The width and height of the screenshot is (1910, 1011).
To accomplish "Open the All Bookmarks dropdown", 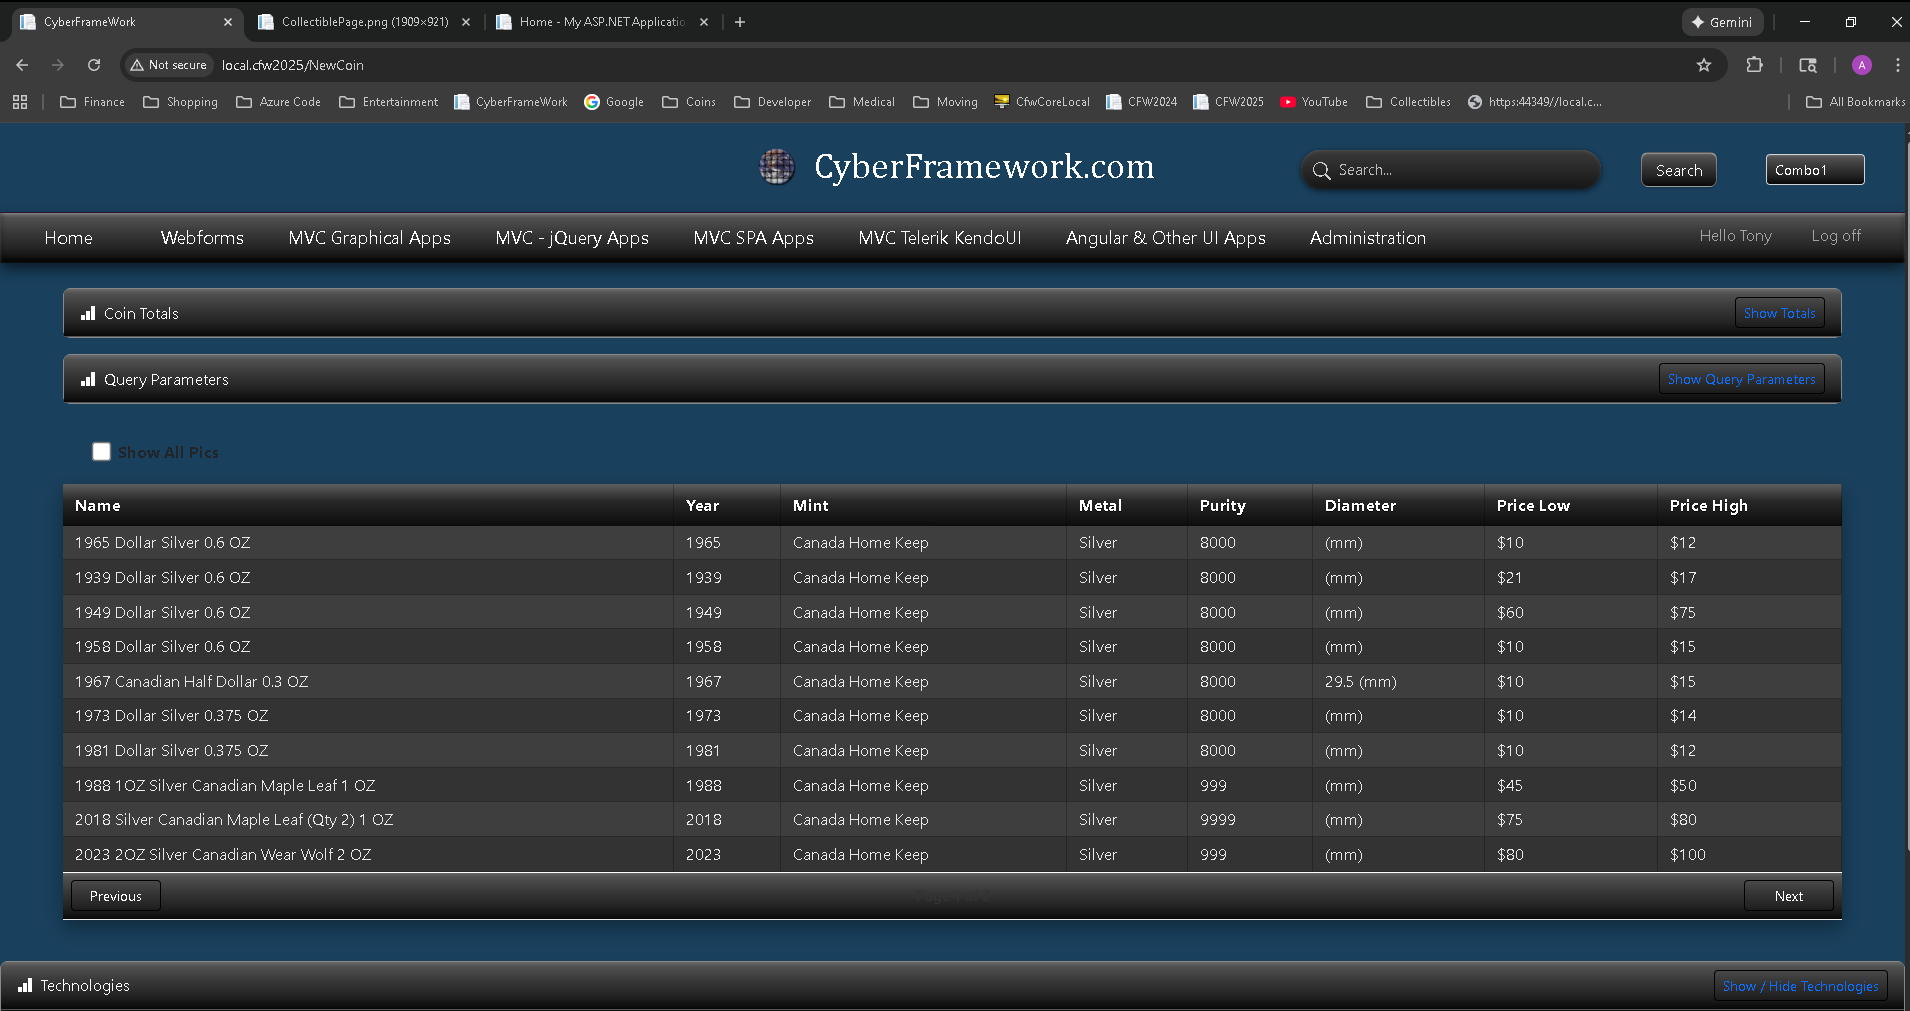I will click(1853, 101).
